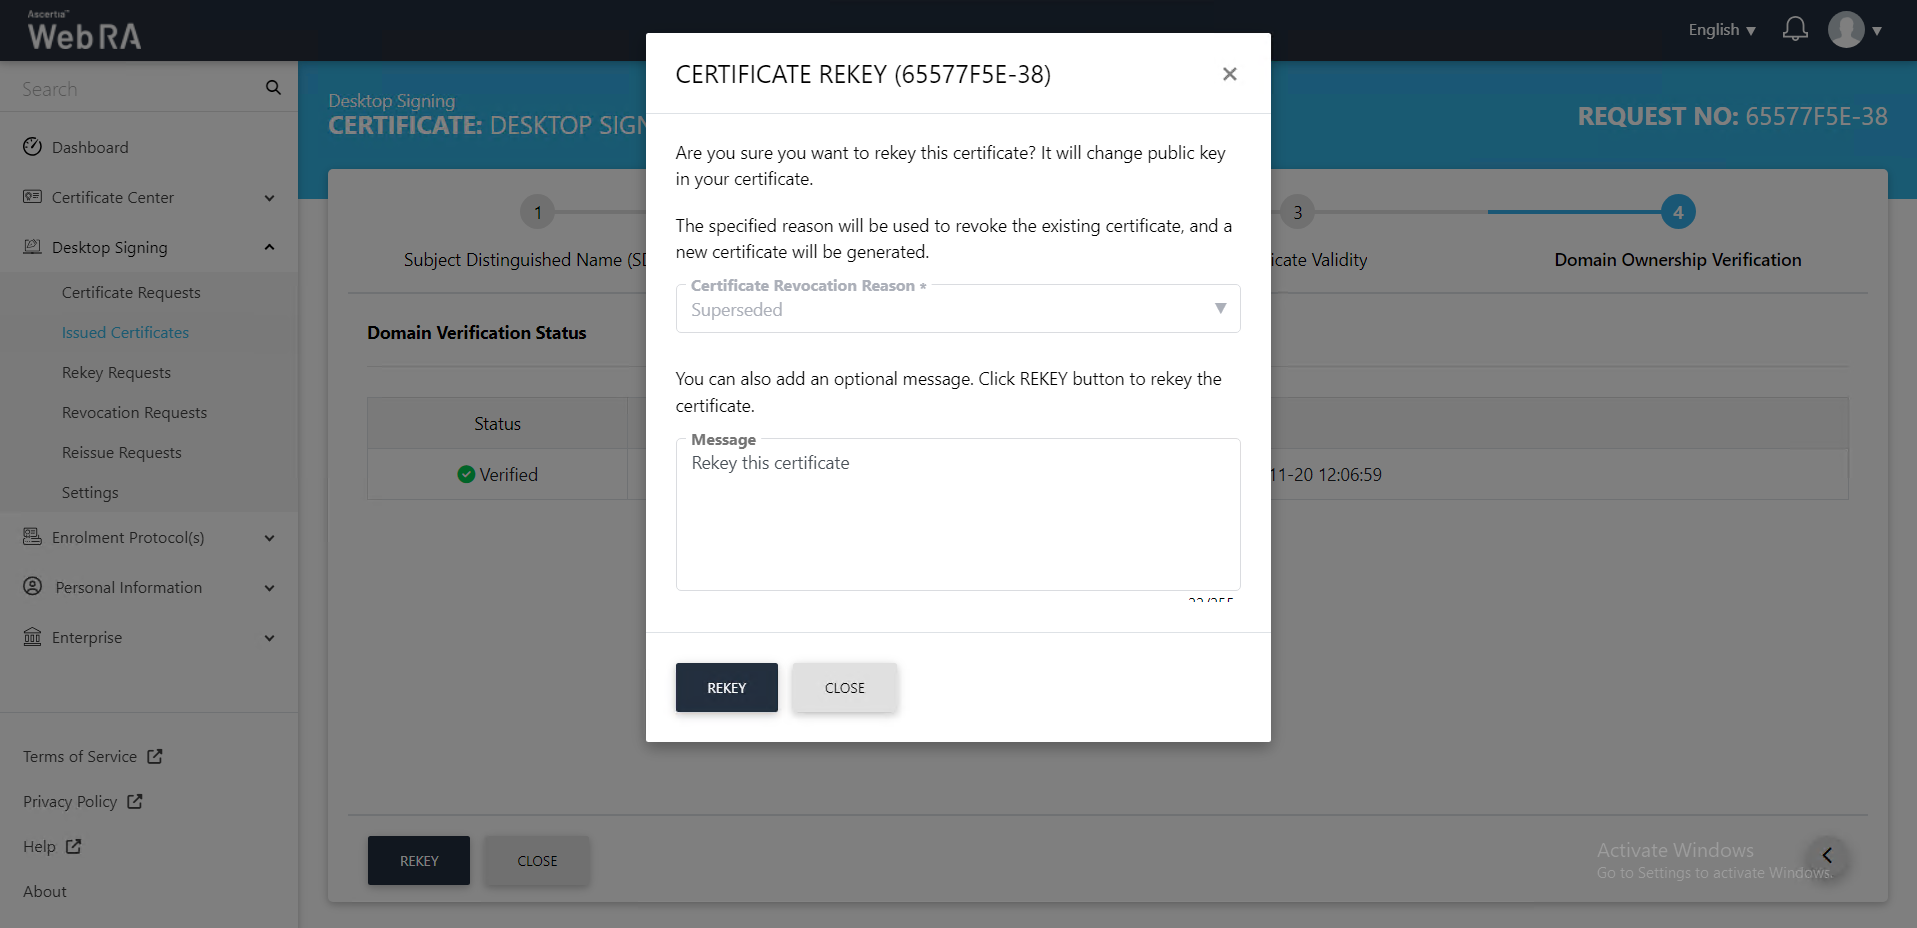Image resolution: width=1917 pixels, height=928 pixels.
Task: Click the collapse arrow at bottom right
Action: click(x=1826, y=855)
